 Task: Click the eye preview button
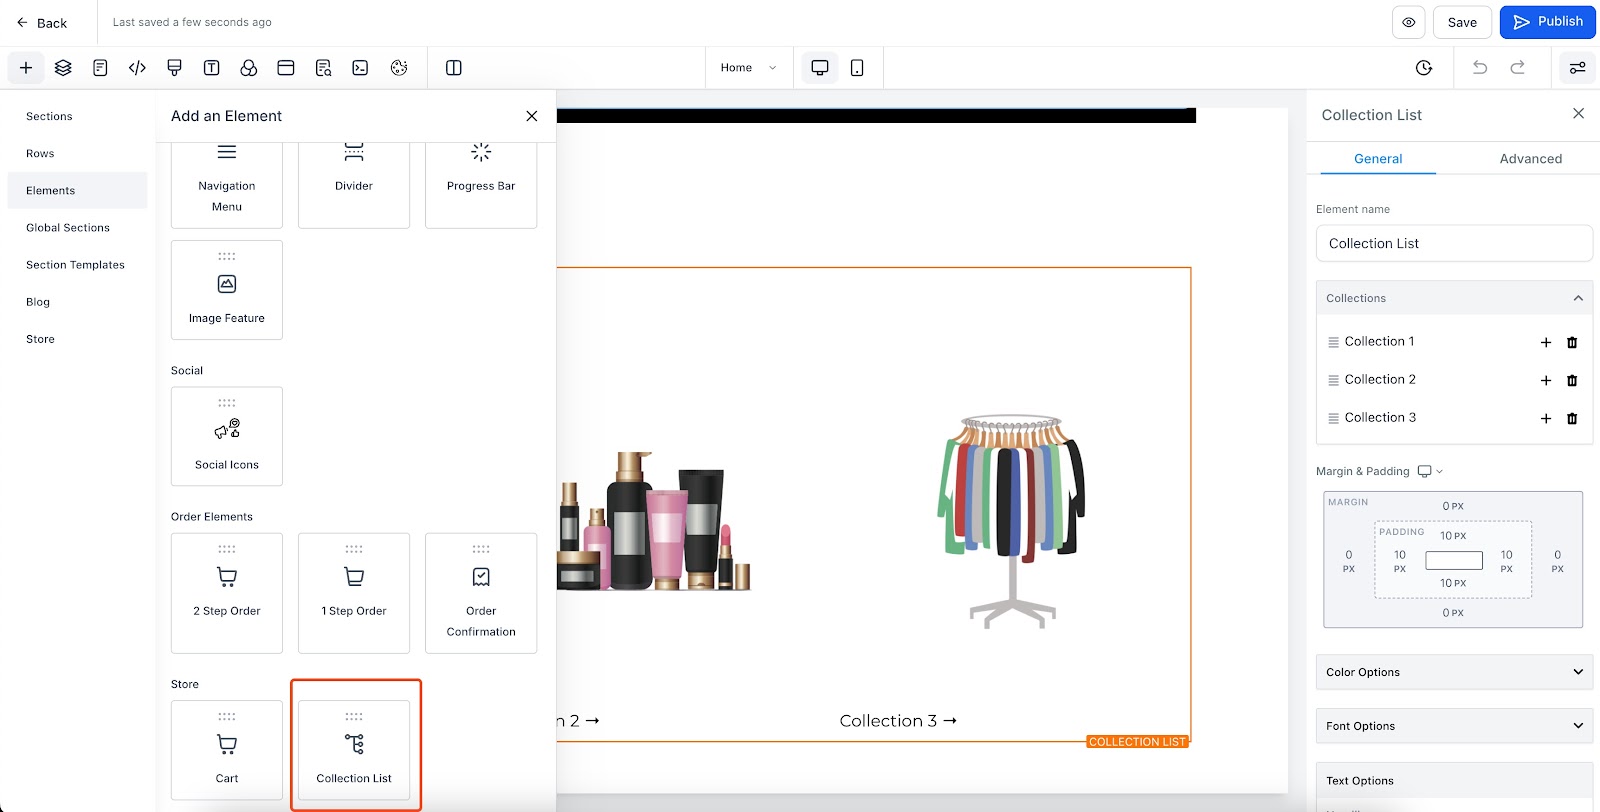(x=1409, y=22)
